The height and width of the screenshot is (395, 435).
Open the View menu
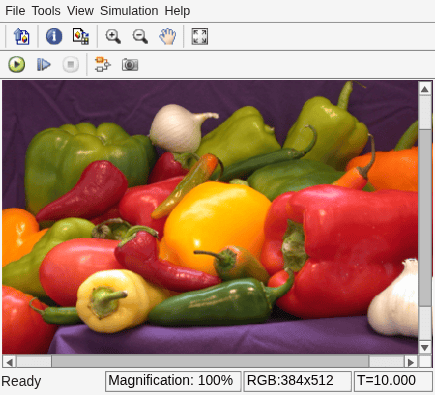tap(80, 11)
